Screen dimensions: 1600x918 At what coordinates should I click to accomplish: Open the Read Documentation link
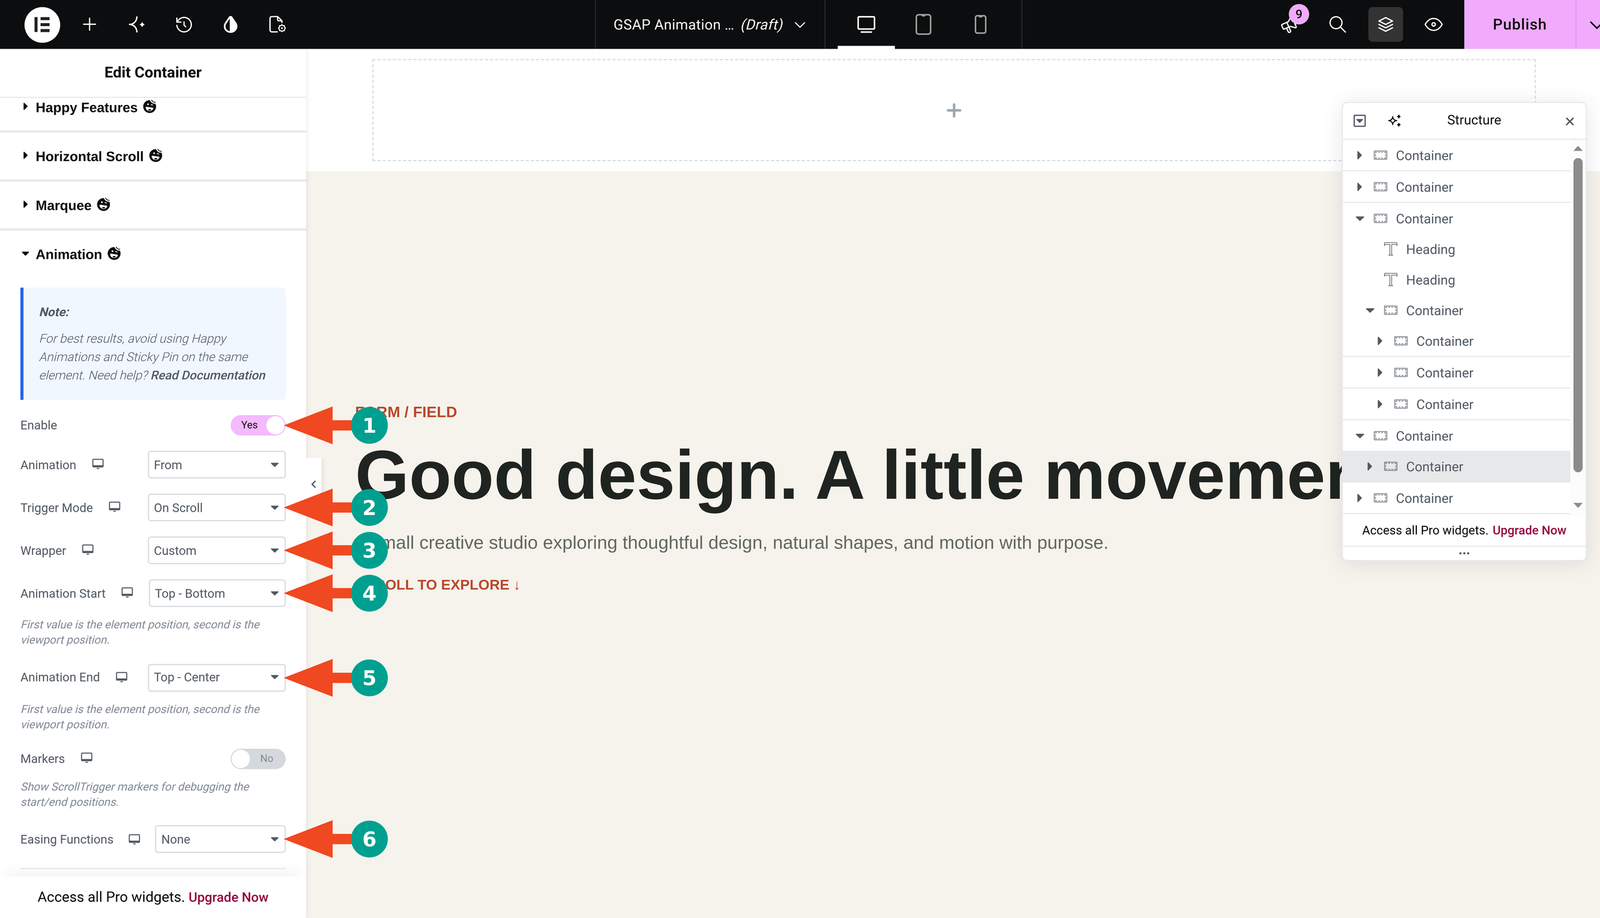click(208, 375)
